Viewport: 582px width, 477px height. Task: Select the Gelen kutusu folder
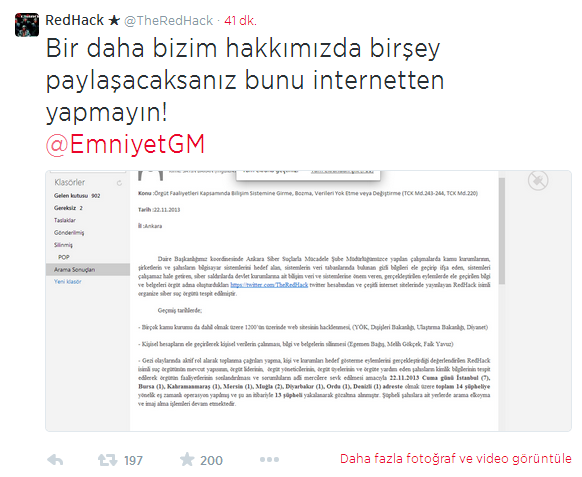[x=77, y=196]
